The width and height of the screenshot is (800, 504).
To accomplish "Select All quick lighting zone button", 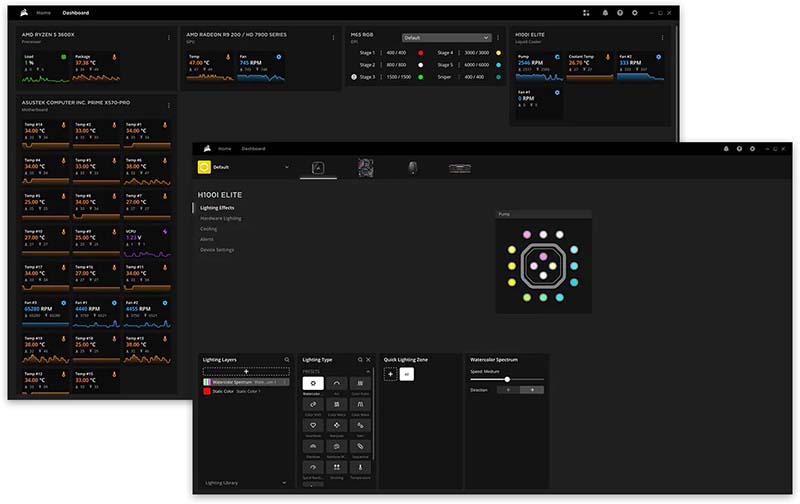I will point(407,374).
